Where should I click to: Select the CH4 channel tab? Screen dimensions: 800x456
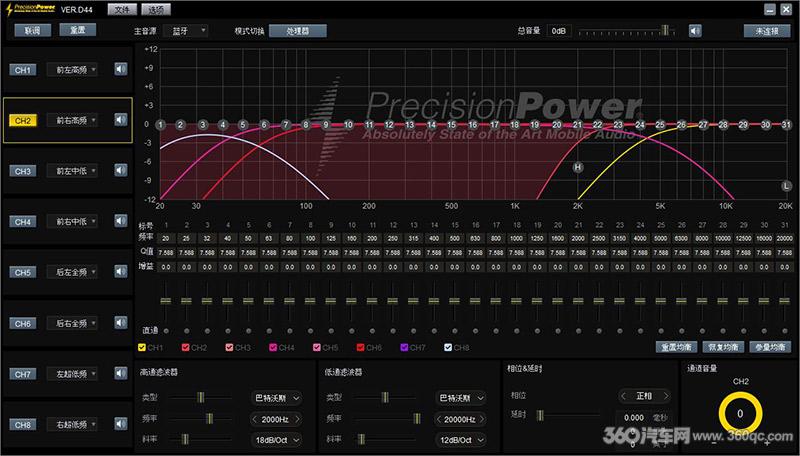point(22,222)
